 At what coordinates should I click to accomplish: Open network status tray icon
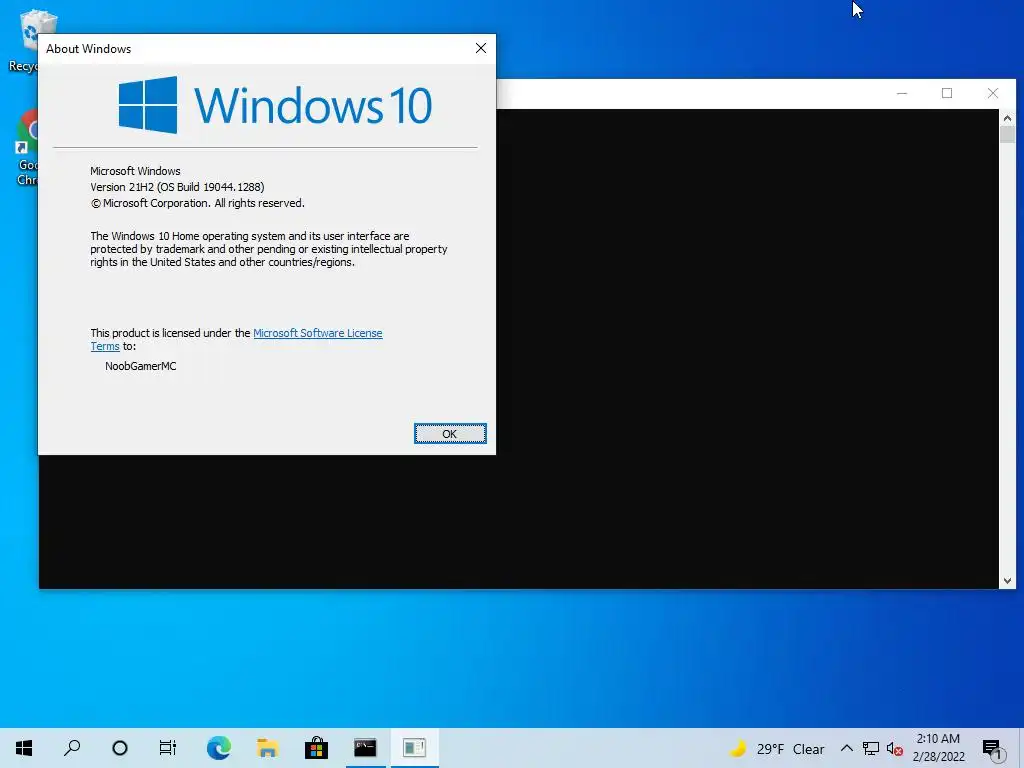pos(871,748)
